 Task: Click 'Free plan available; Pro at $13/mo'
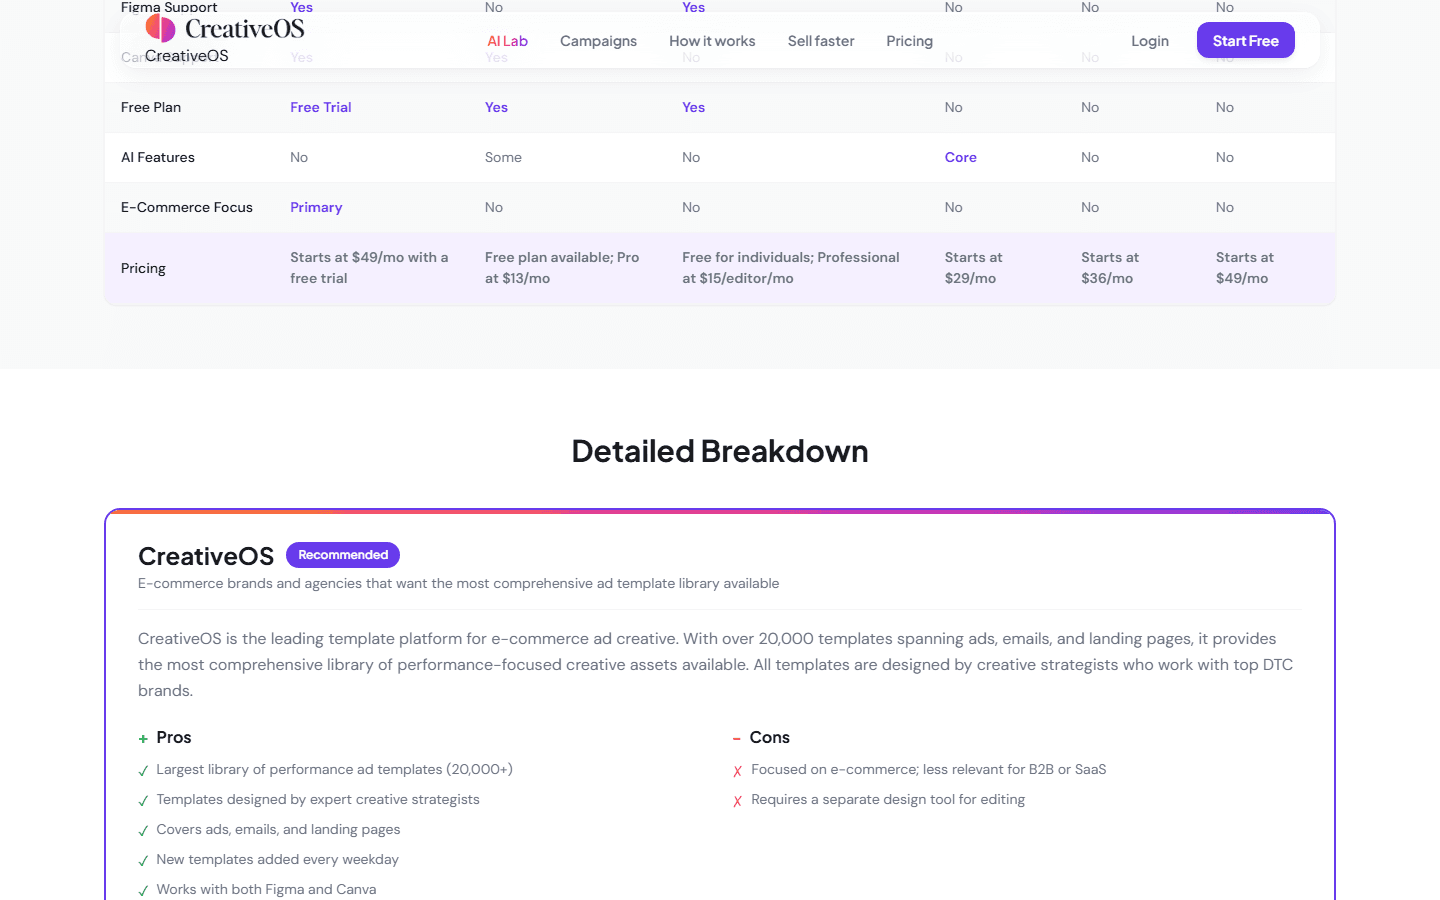pos(562,268)
